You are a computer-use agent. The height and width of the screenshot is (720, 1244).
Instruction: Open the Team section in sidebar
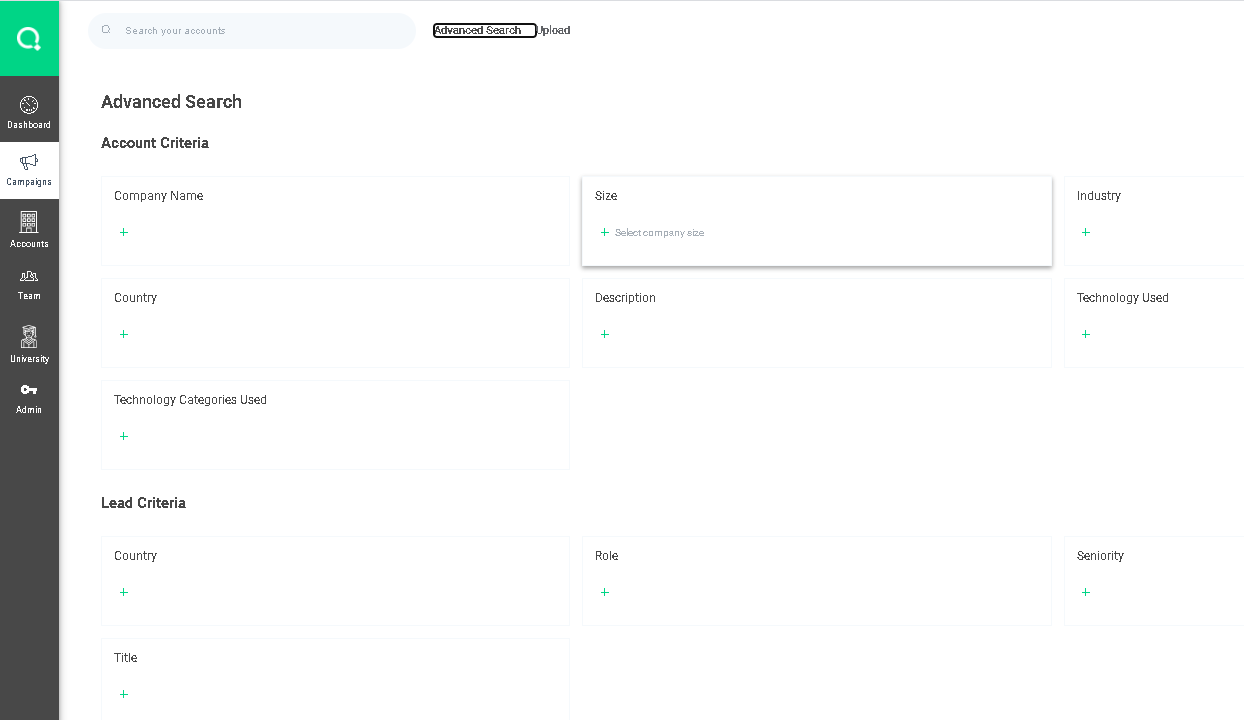(29, 284)
